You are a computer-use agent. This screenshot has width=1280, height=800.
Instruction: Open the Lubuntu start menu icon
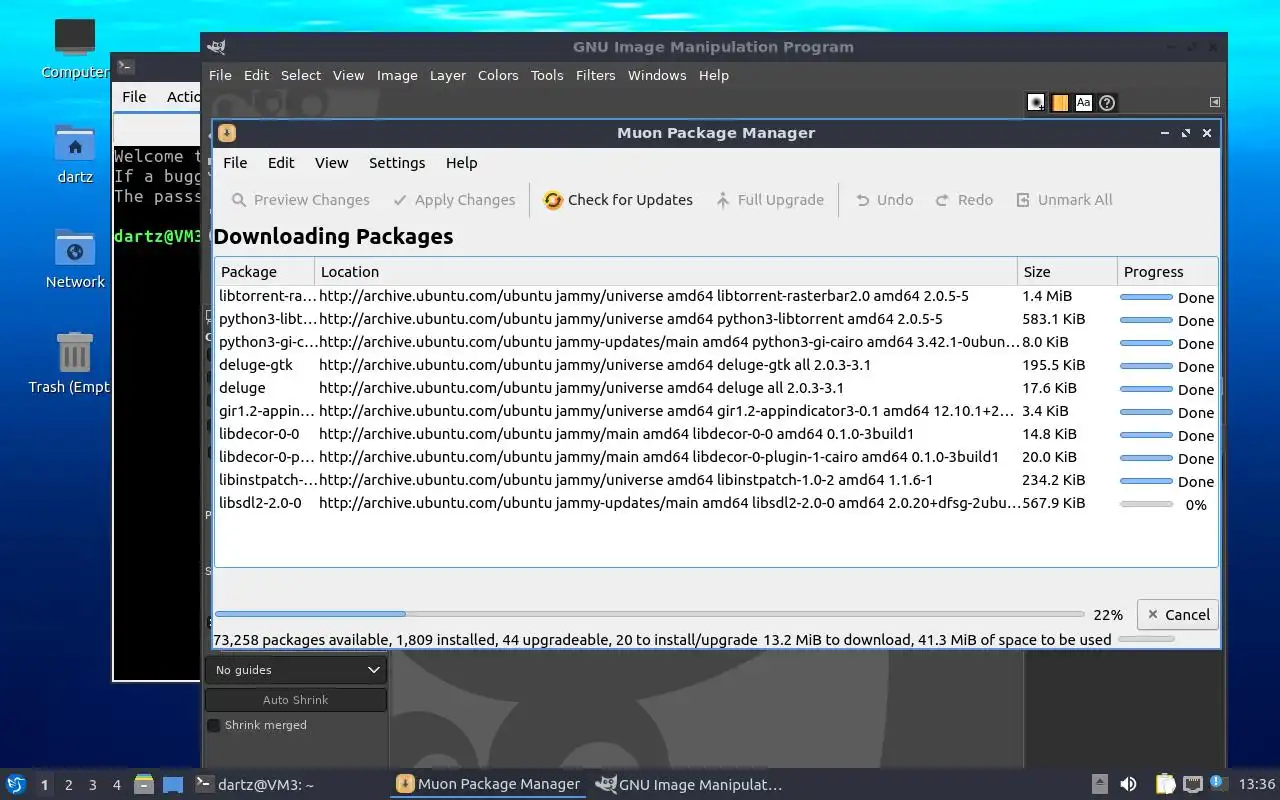pyautogui.click(x=15, y=784)
